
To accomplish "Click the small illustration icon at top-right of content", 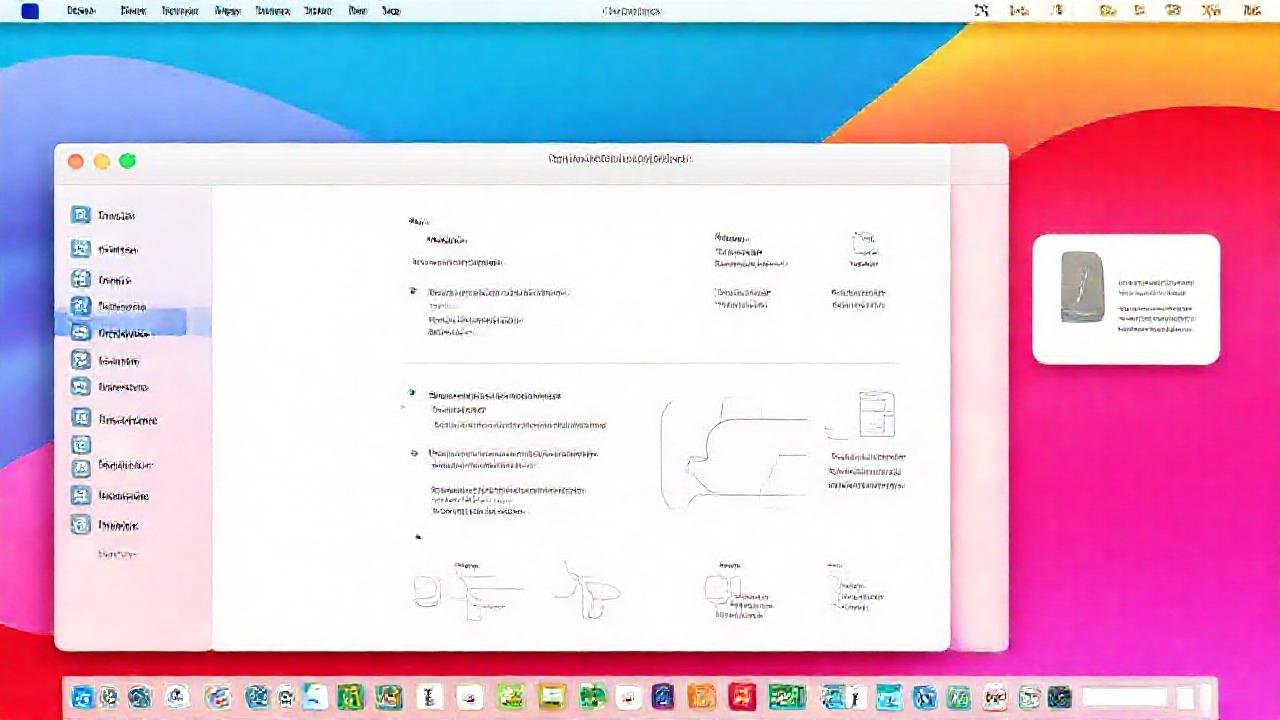I will click(x=864, y=243).
